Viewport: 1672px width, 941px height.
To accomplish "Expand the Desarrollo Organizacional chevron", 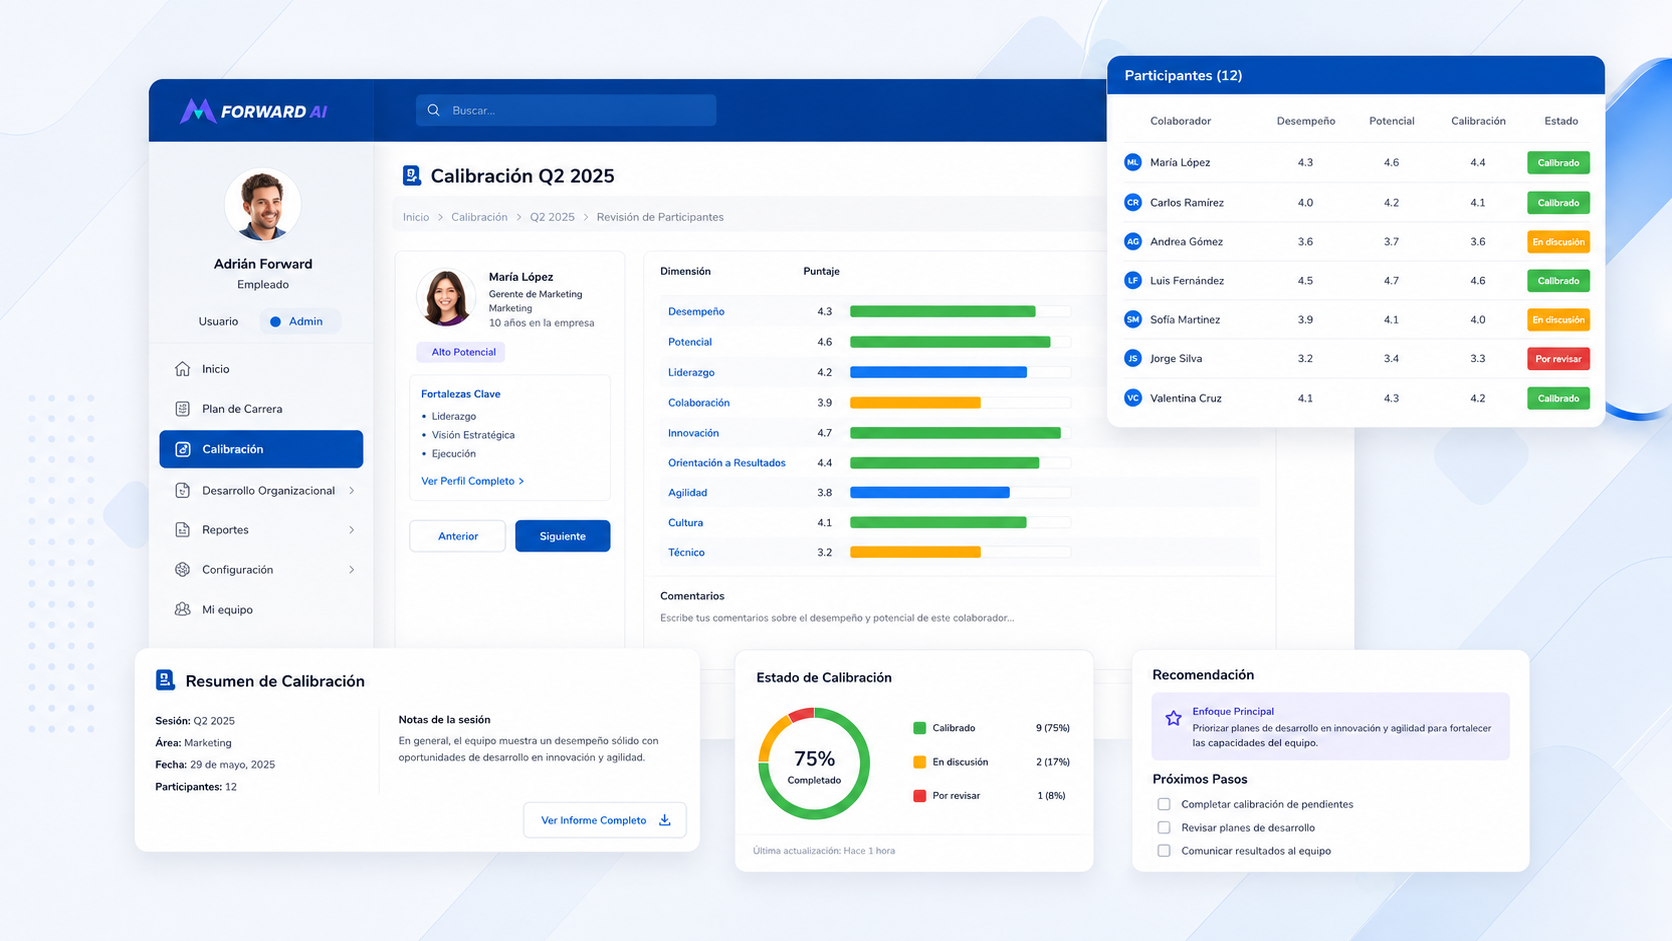I will [352, 491].
